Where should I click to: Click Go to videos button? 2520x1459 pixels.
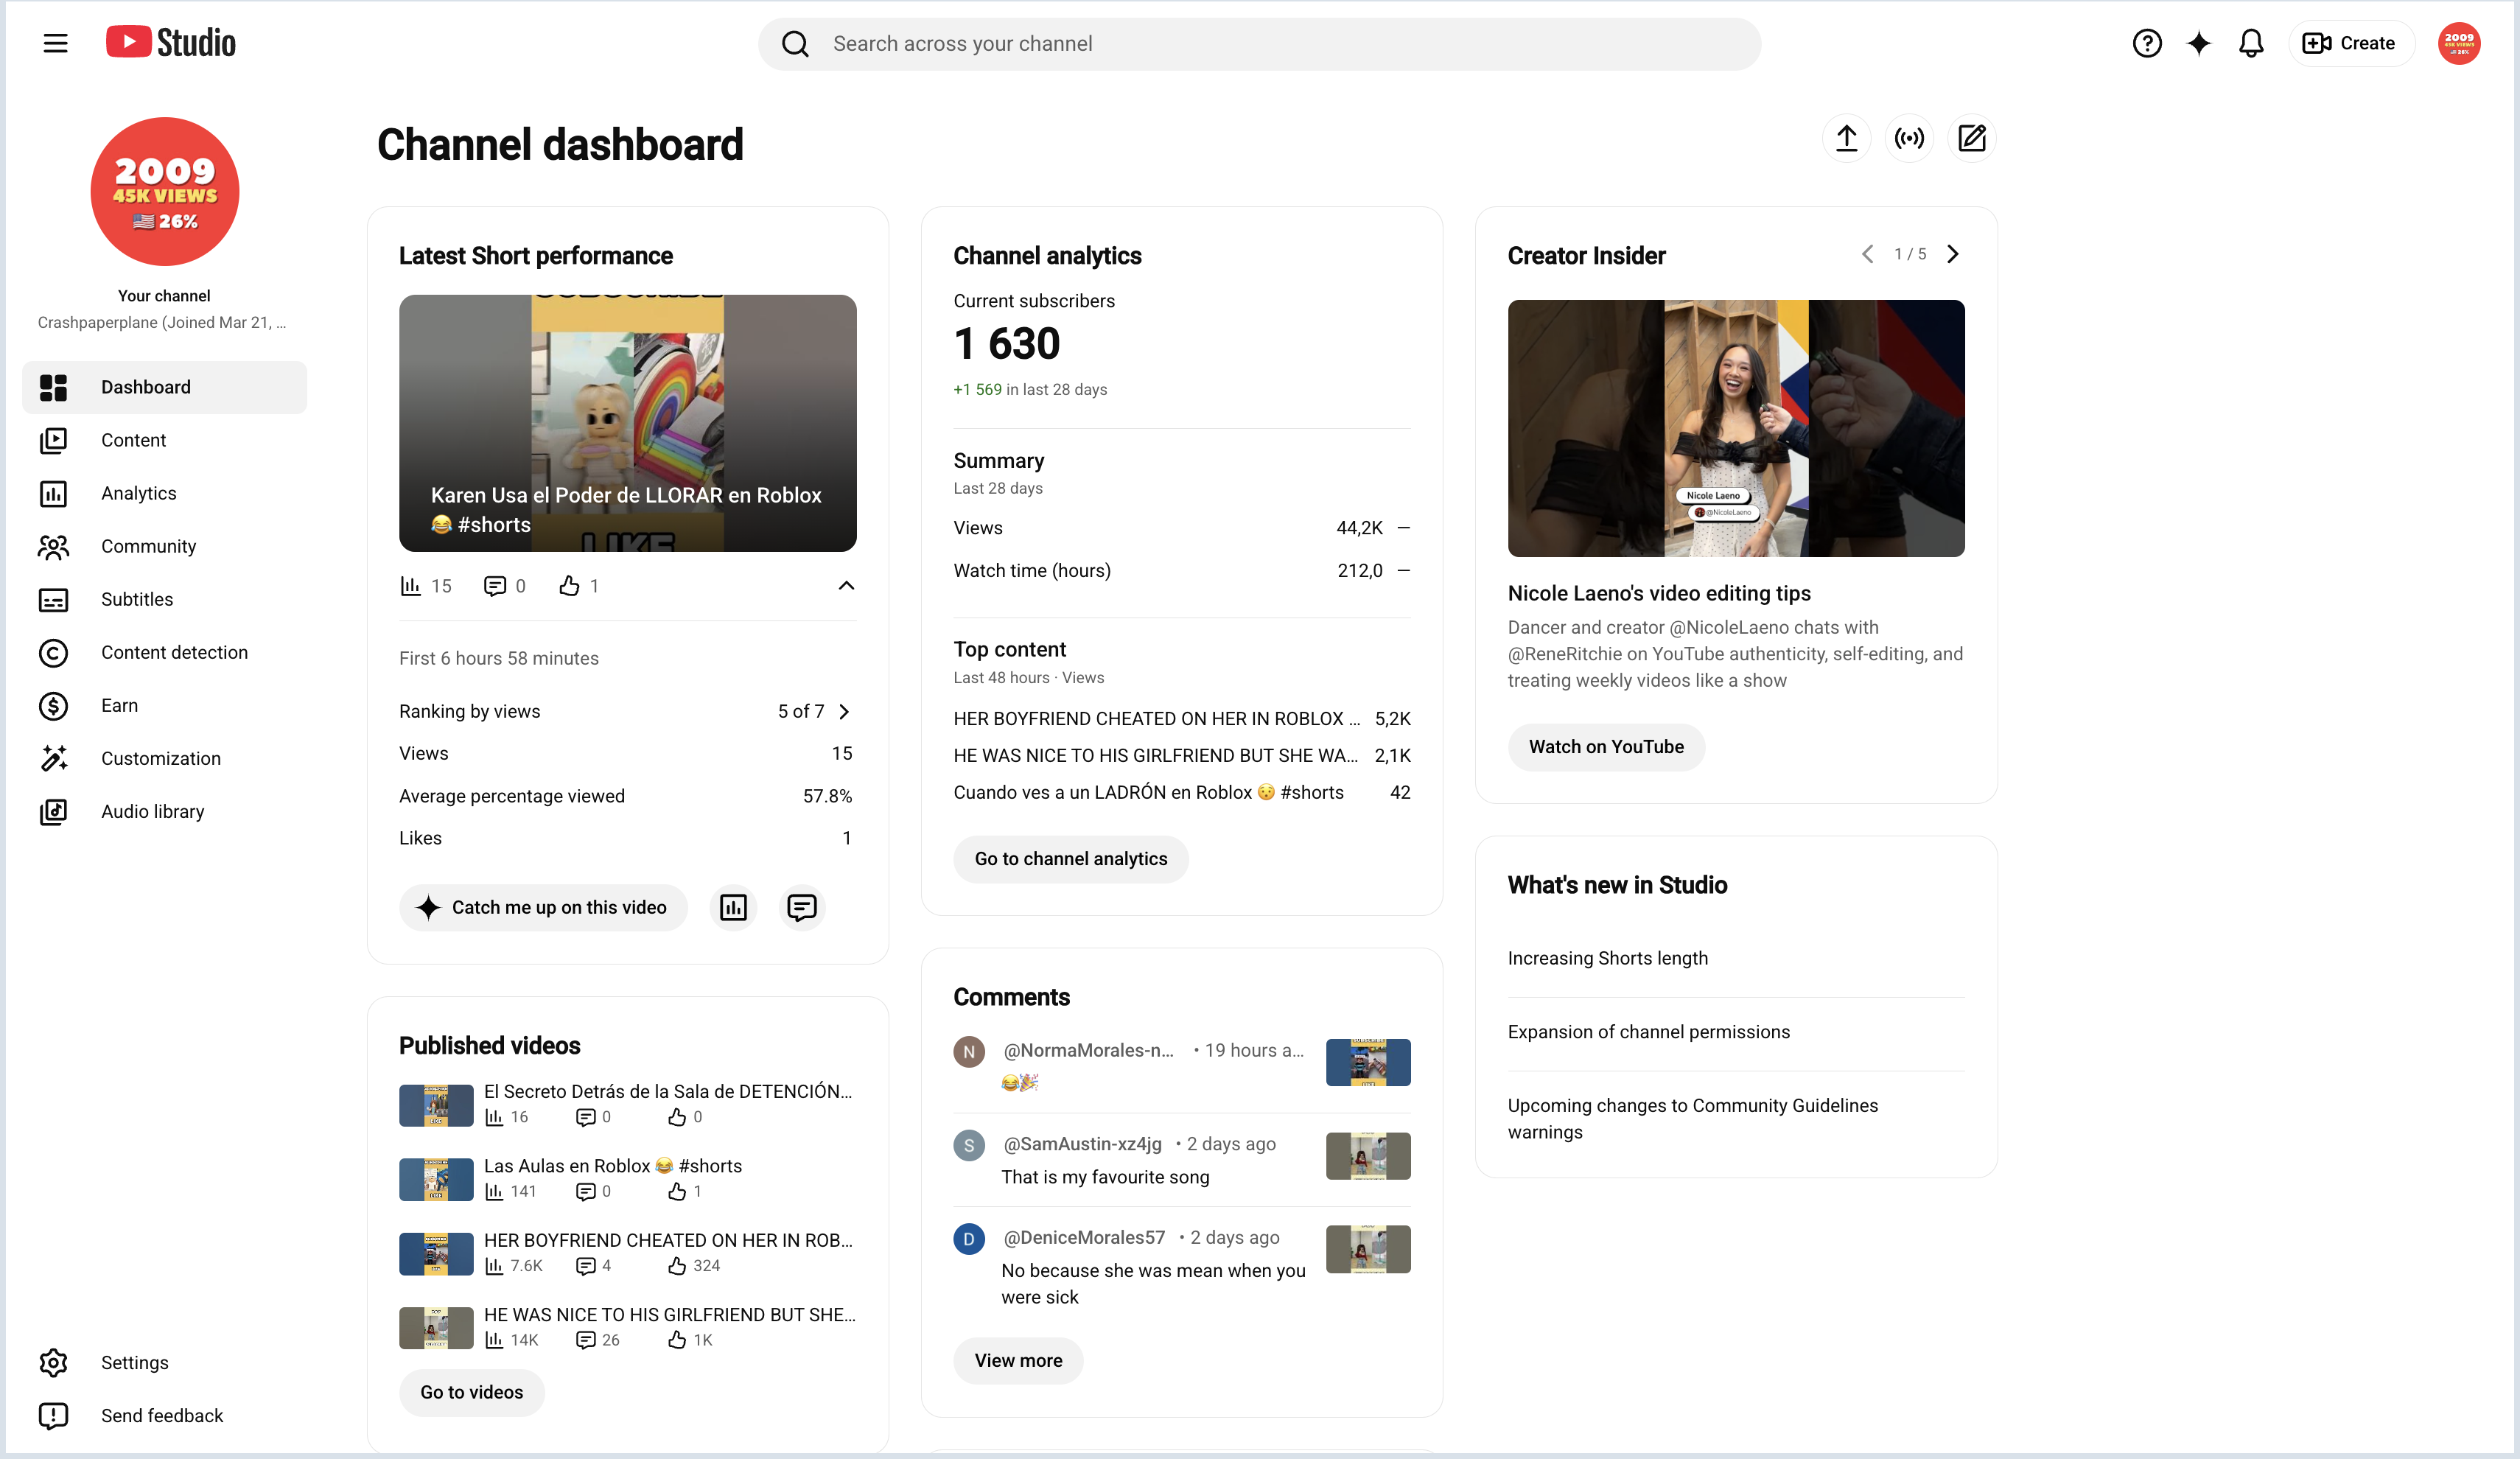471,1392
